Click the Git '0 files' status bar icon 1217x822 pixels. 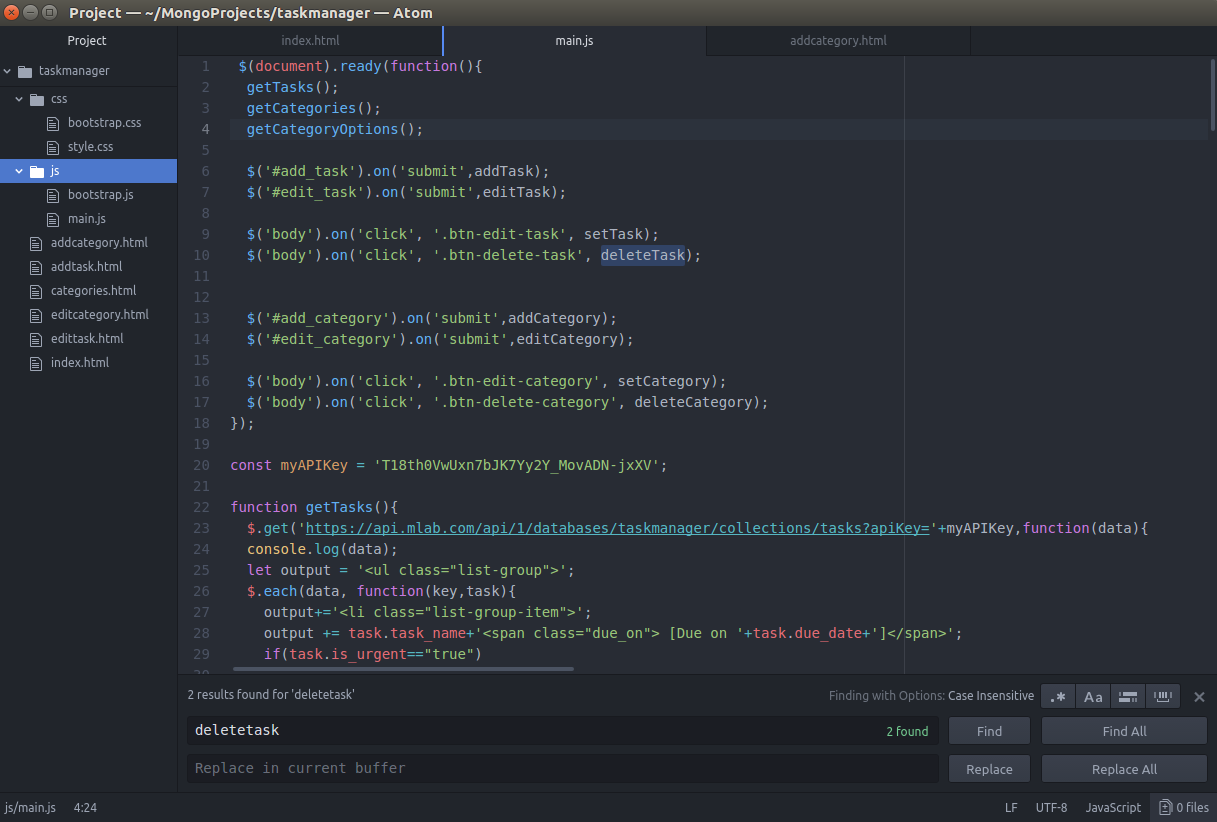click(1184, 807)
